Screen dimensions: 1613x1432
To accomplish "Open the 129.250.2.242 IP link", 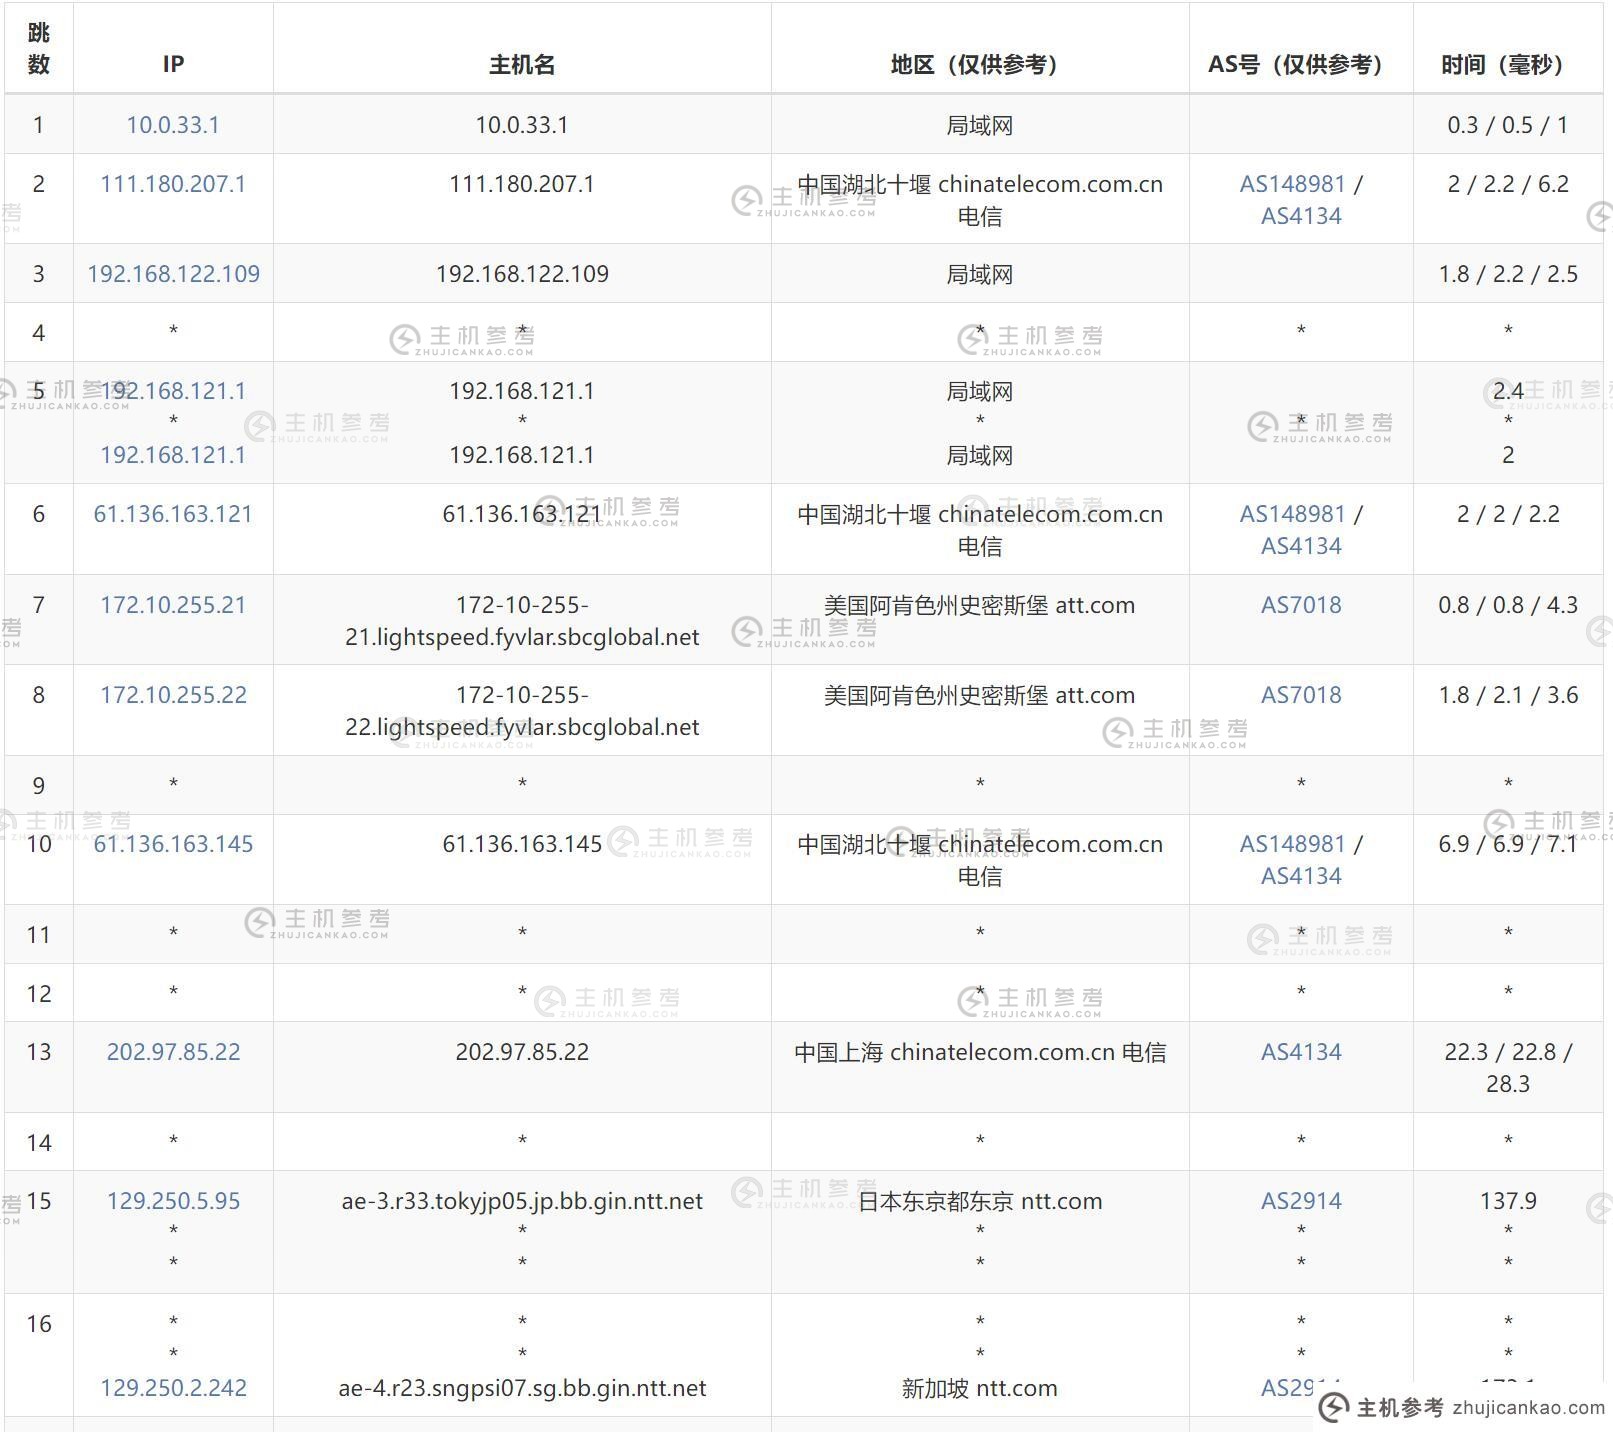I will coord(173,1388).
